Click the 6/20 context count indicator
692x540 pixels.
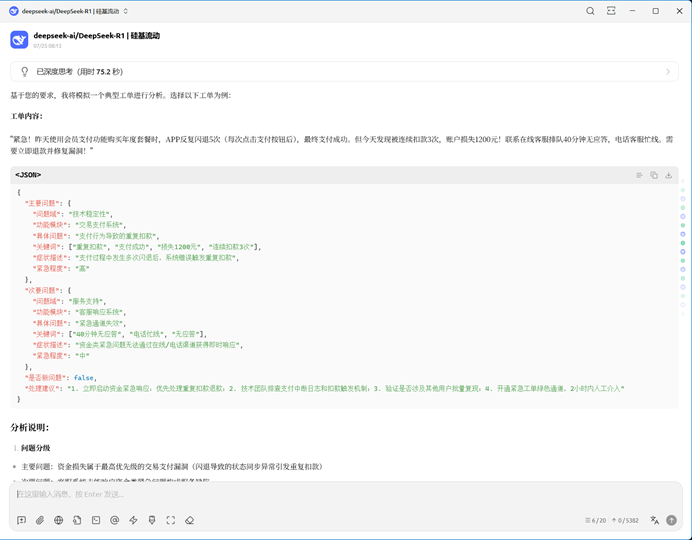click(595, 521)
